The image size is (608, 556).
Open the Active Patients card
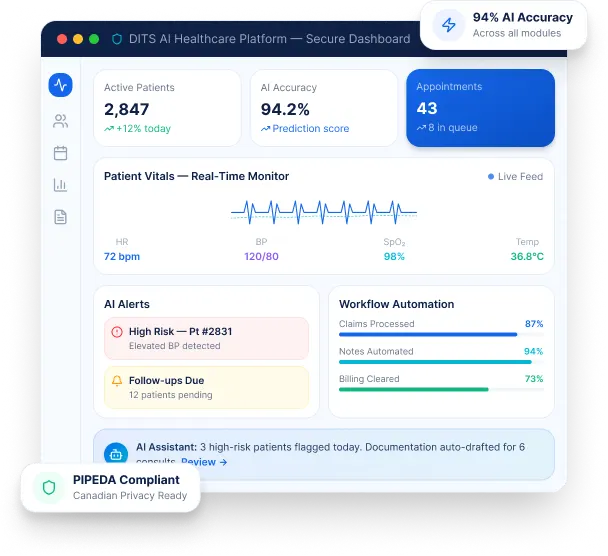point(167,108)
